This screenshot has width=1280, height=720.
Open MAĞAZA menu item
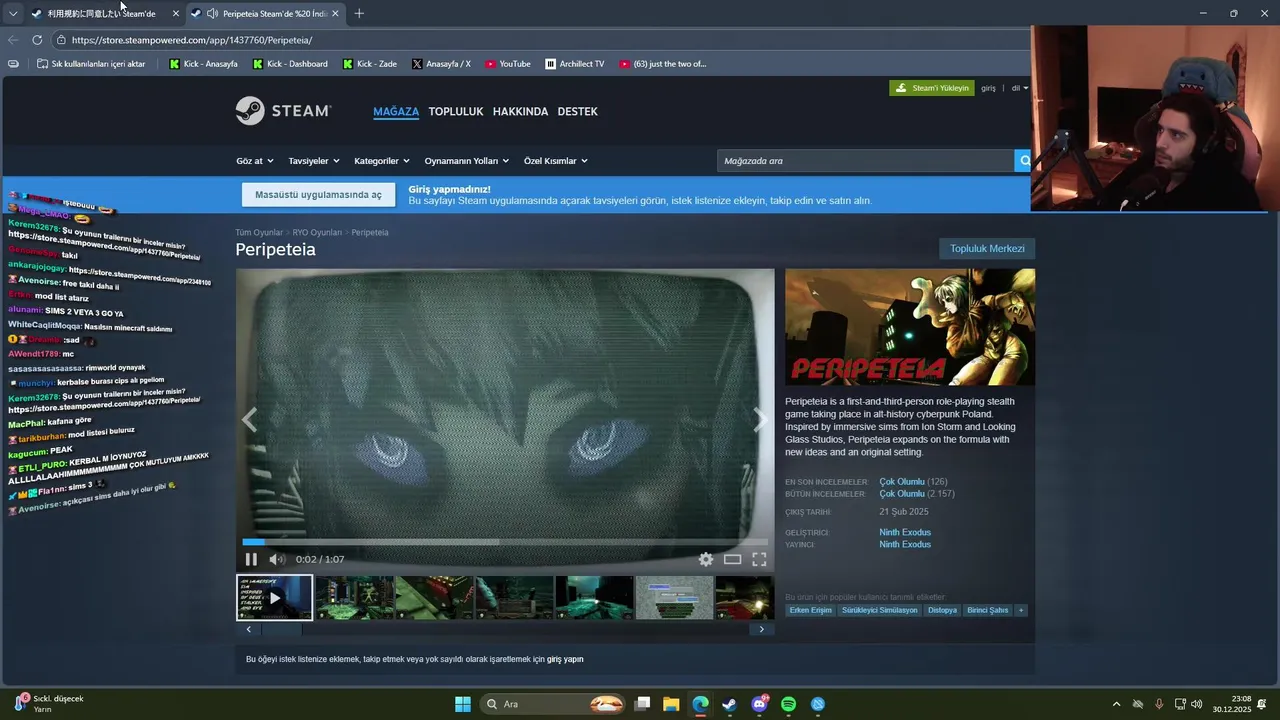point(396,111)
